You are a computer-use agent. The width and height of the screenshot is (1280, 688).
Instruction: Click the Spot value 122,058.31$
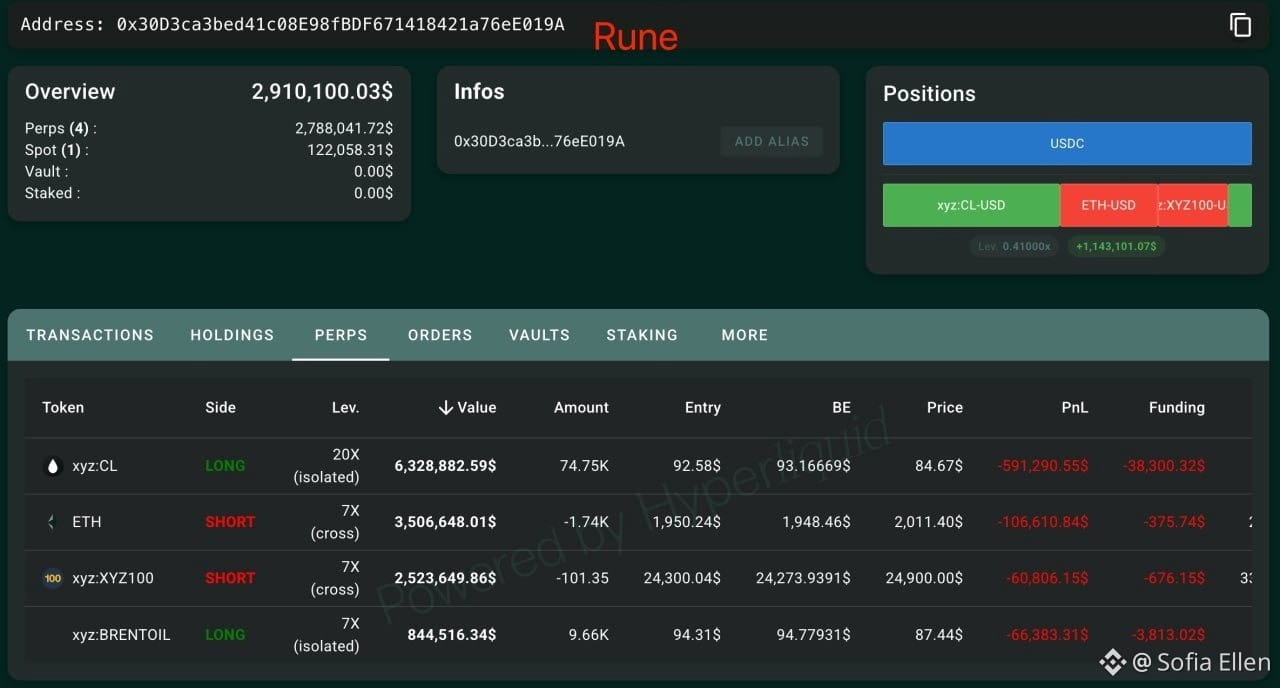coord(350,150)
